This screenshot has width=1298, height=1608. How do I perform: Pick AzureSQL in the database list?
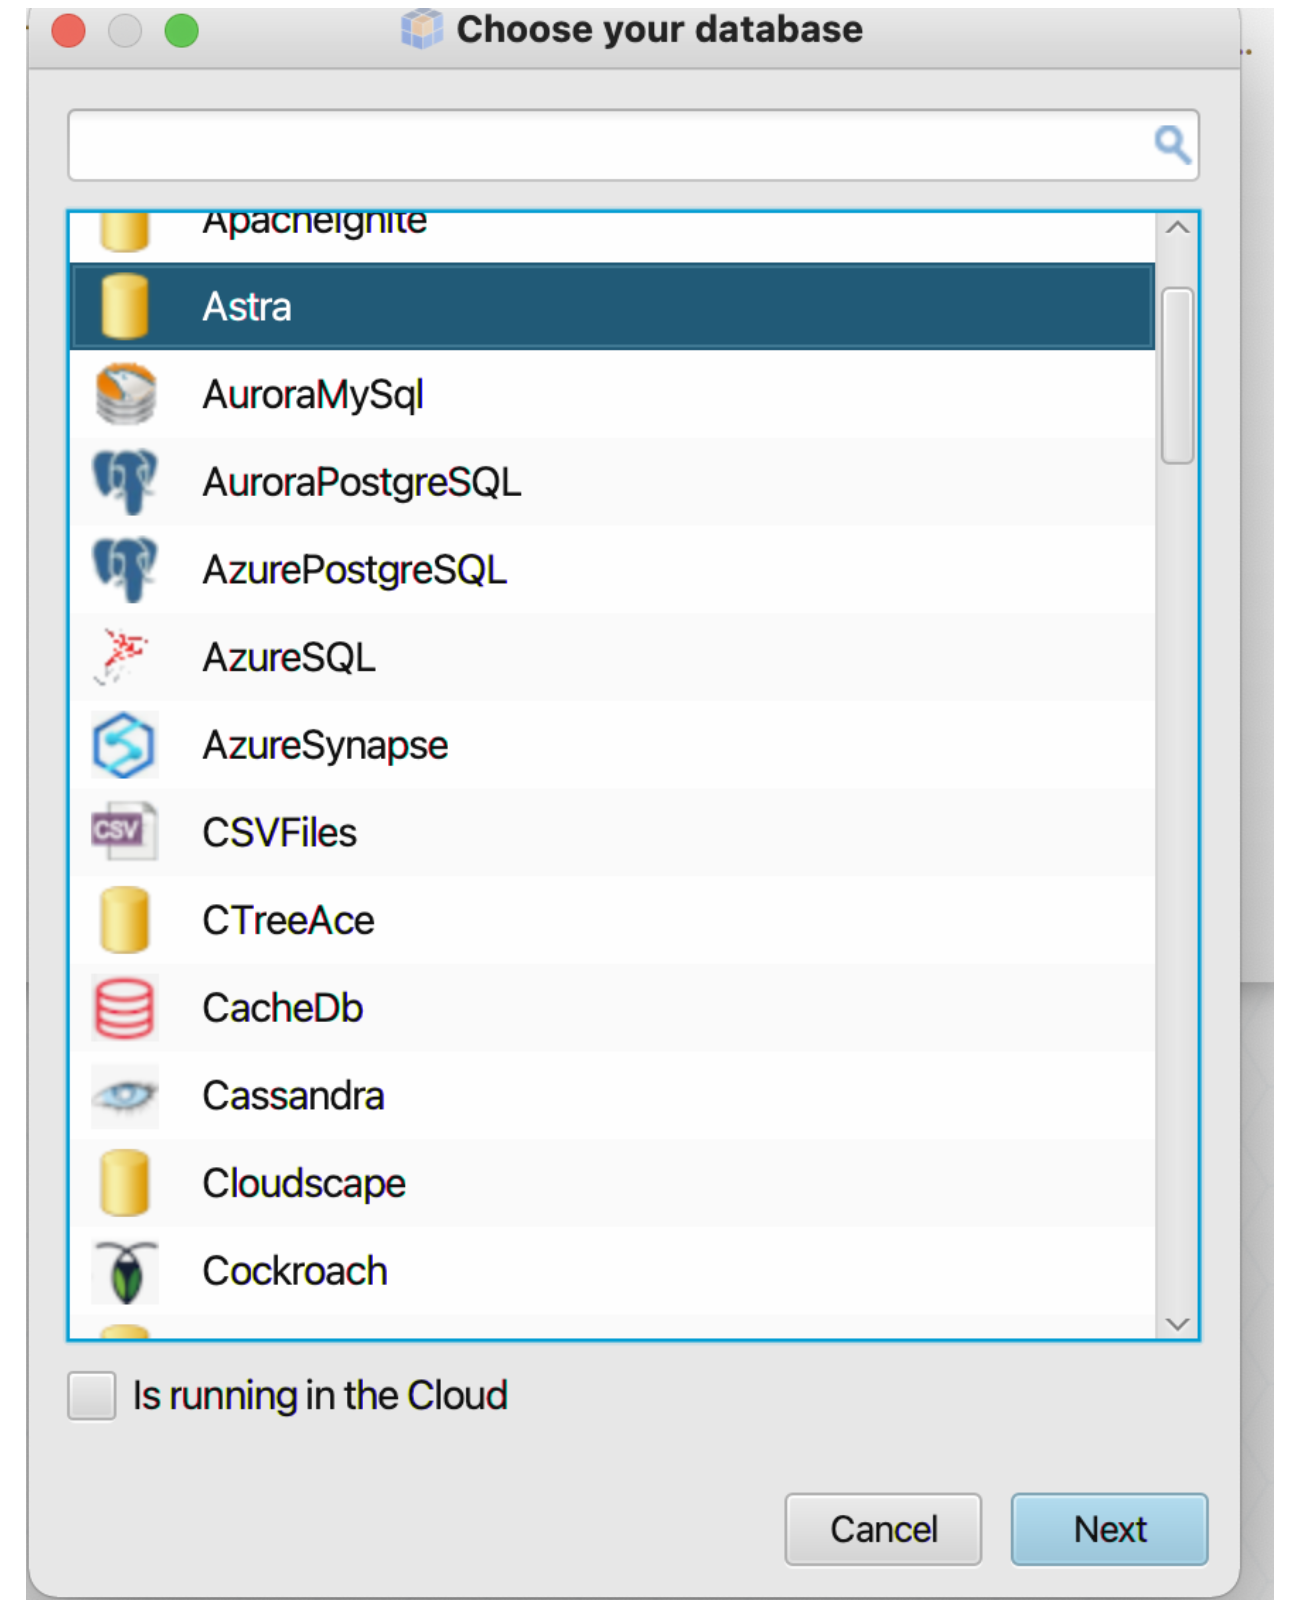click(x=612, y=657)
